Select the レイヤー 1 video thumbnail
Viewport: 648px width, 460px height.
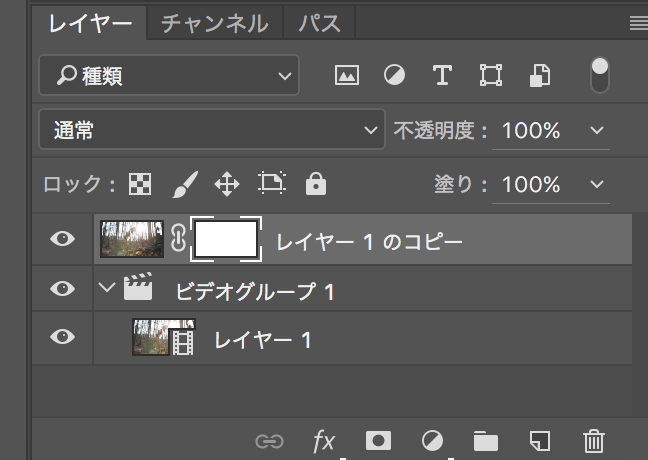coord(164,337)
